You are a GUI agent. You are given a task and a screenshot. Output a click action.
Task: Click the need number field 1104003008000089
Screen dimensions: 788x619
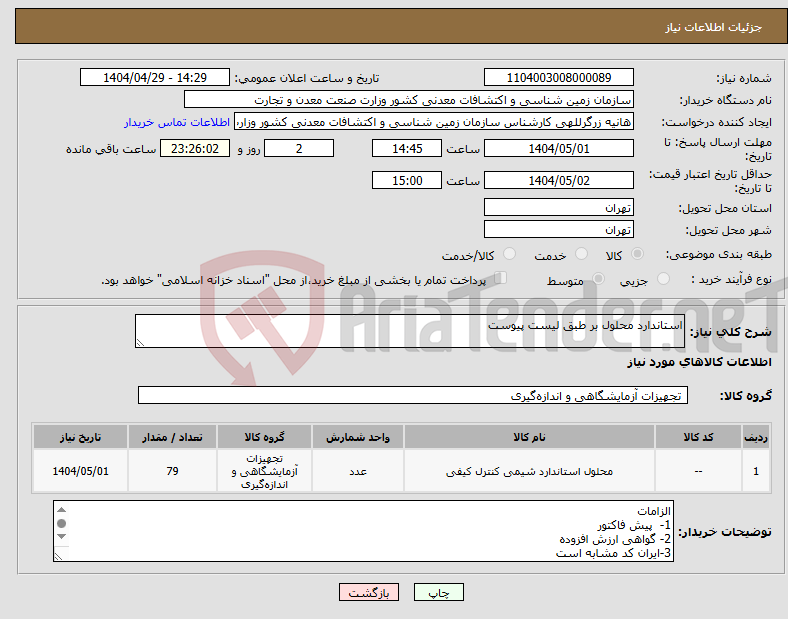pyautogui.click(x=558, y=77)
